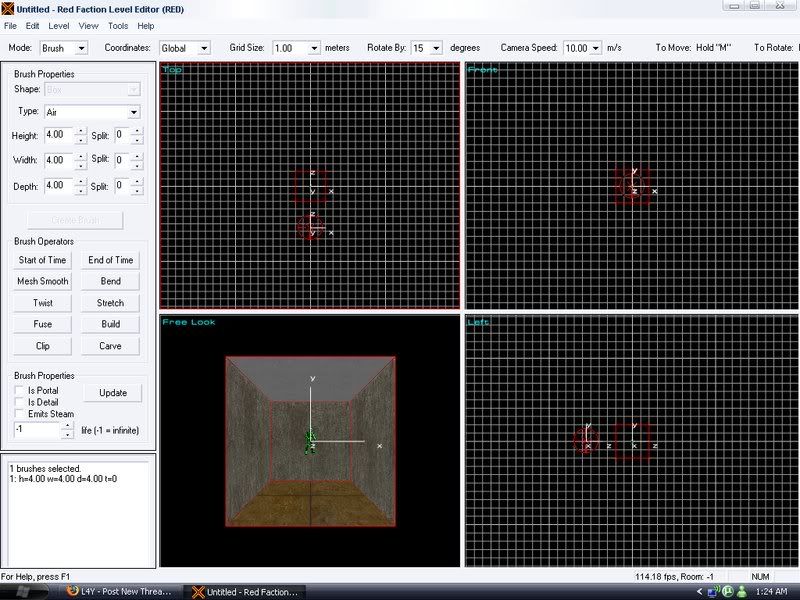Screen dimensions: 800x600
Task: Click the Carve operator button
Action: coord(111,346)
